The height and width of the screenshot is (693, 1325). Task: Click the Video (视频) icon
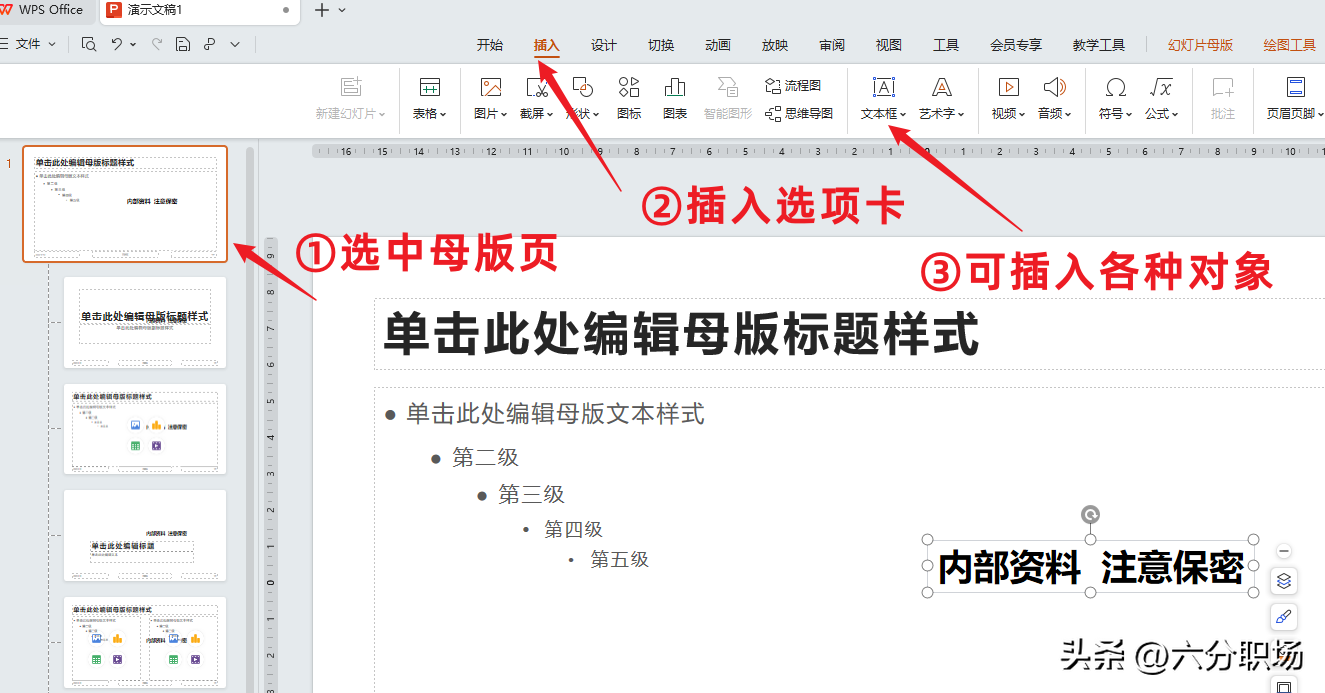point(1009,87)
